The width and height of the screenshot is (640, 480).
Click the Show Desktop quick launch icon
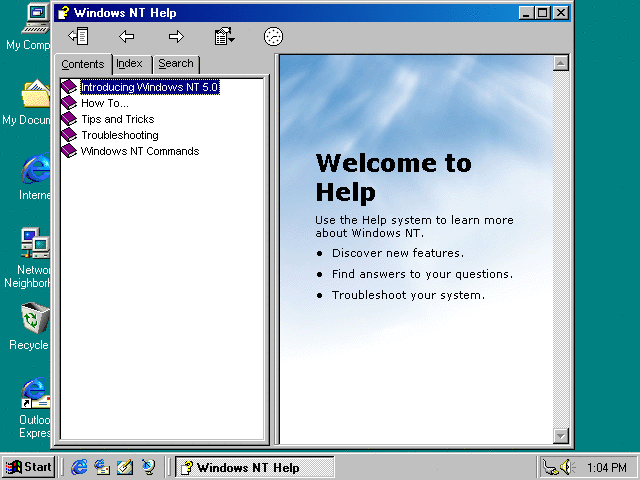125,467
